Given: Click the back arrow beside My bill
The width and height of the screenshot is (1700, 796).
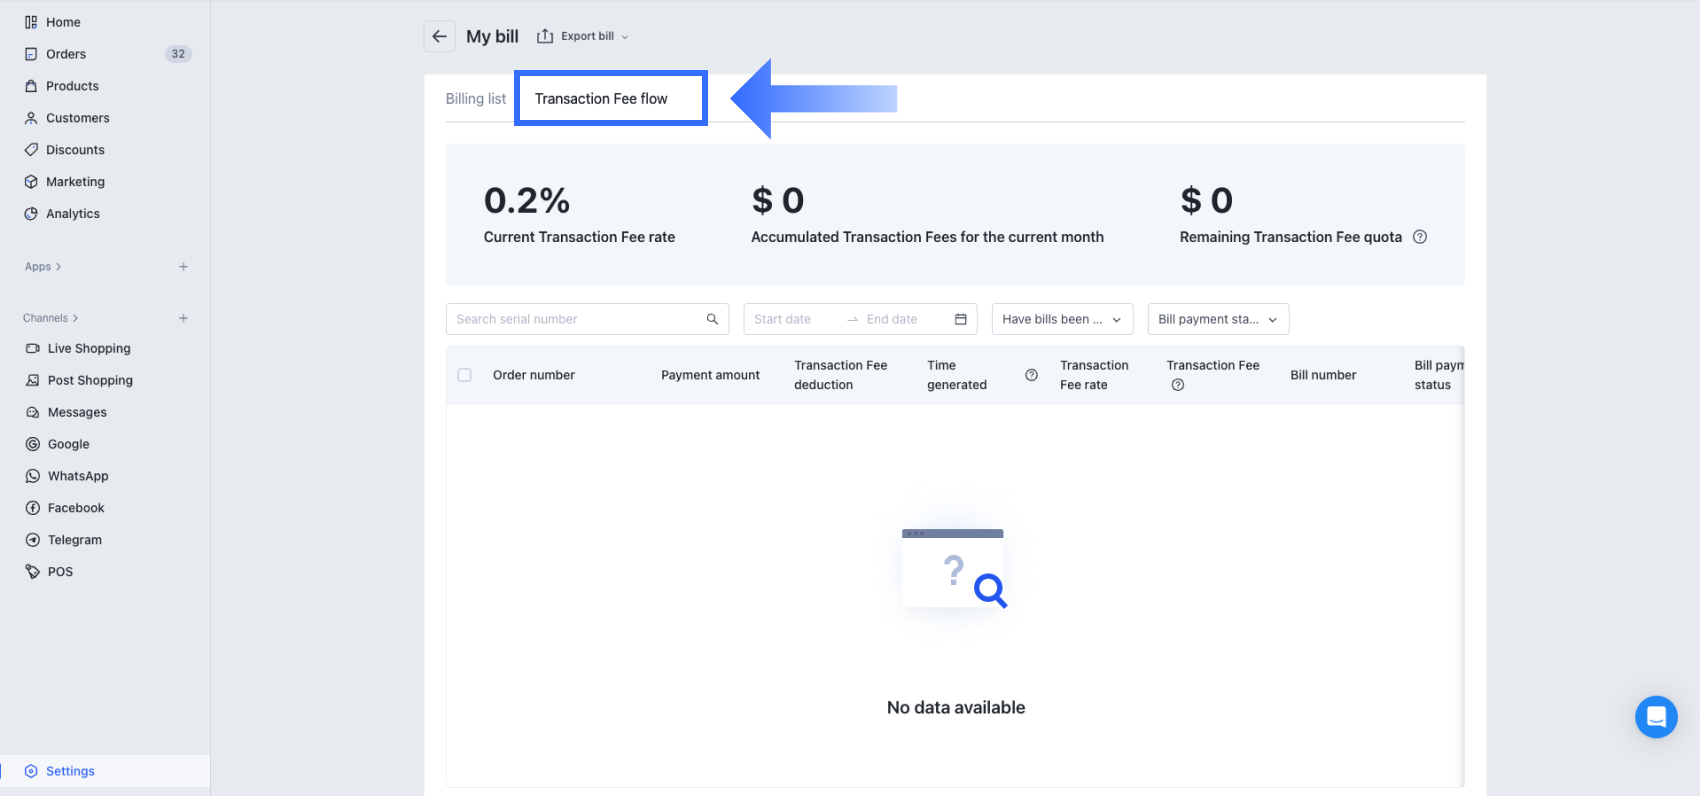Looking at the screenshot, I should pyautogui.click(x=439, y=37).
